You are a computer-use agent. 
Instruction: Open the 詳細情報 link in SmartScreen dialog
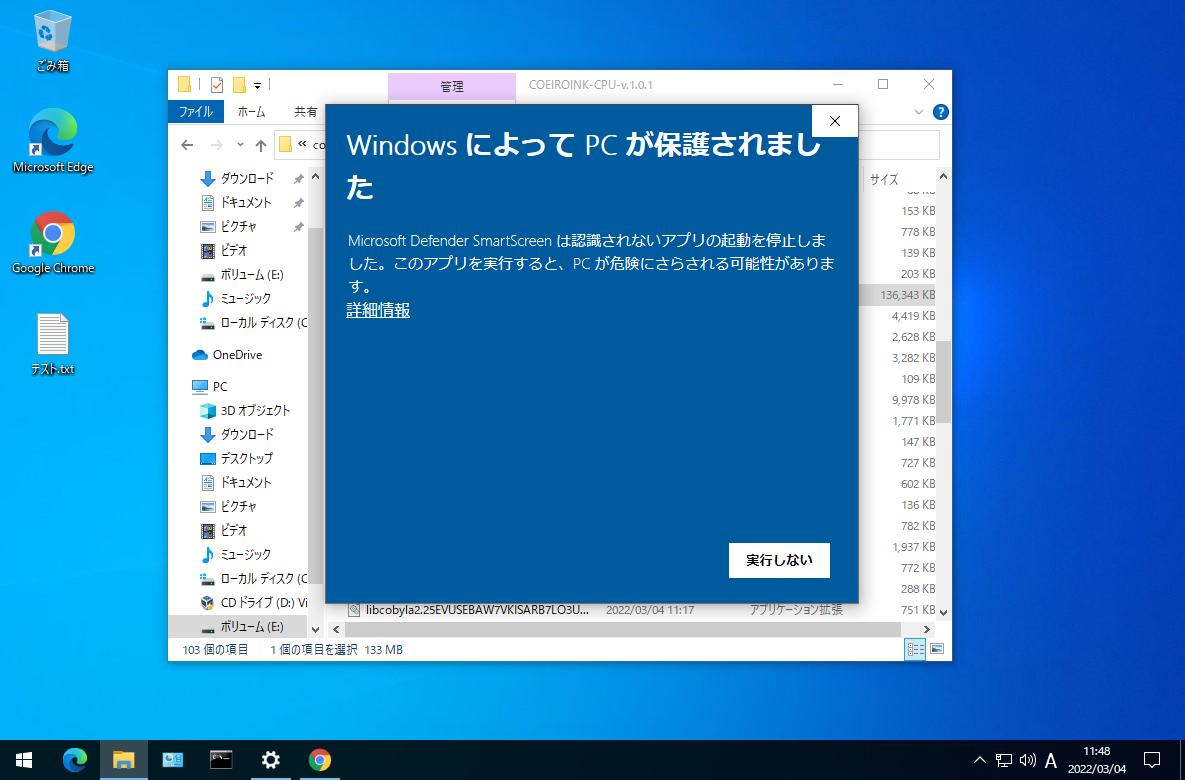378,310
